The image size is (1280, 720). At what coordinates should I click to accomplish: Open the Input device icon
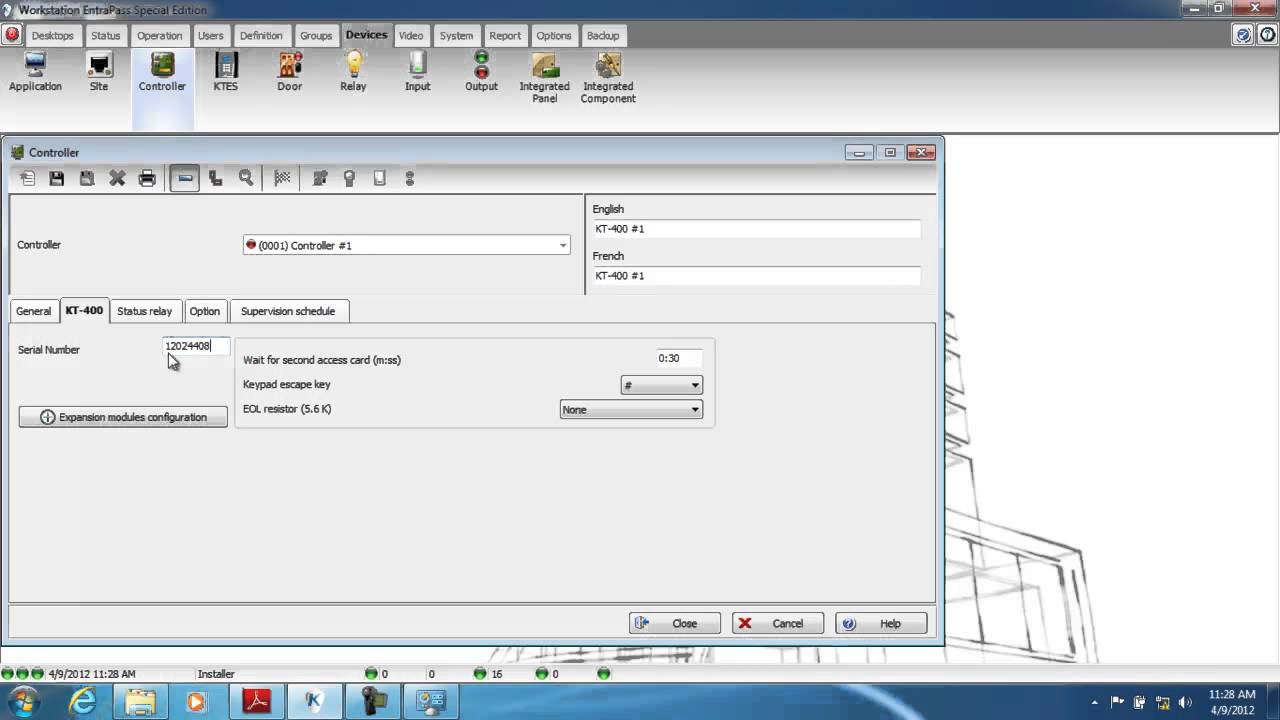[417, 72]
